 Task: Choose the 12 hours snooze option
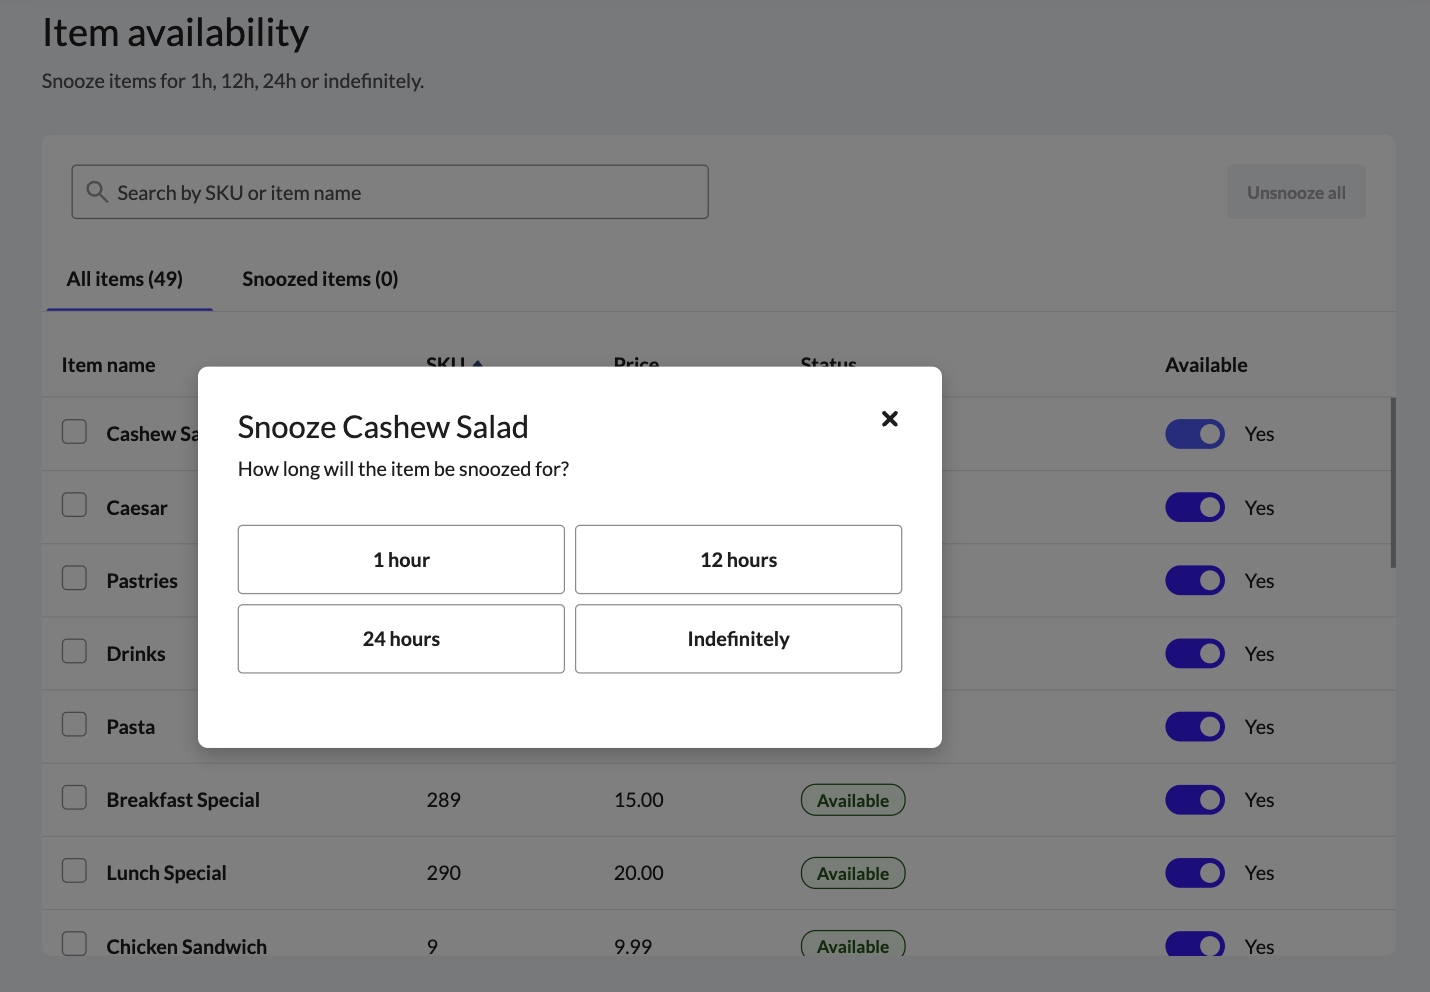tap(738, 560)
